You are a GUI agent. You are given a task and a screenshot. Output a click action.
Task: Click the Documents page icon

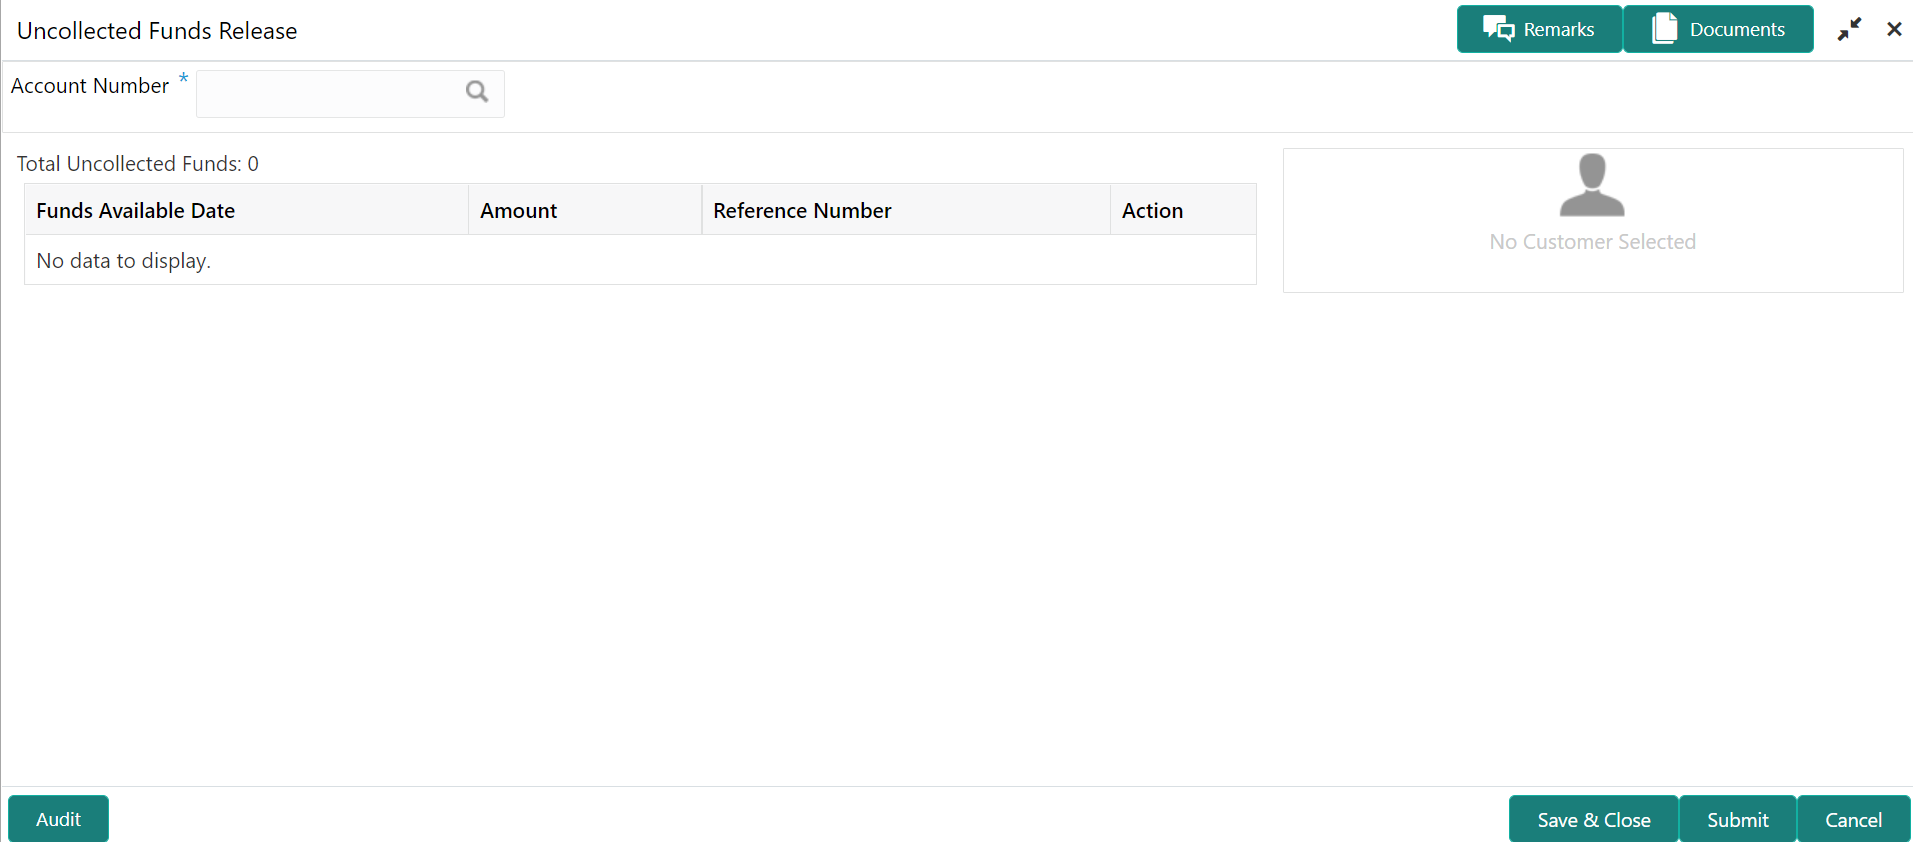[1665, 29]
